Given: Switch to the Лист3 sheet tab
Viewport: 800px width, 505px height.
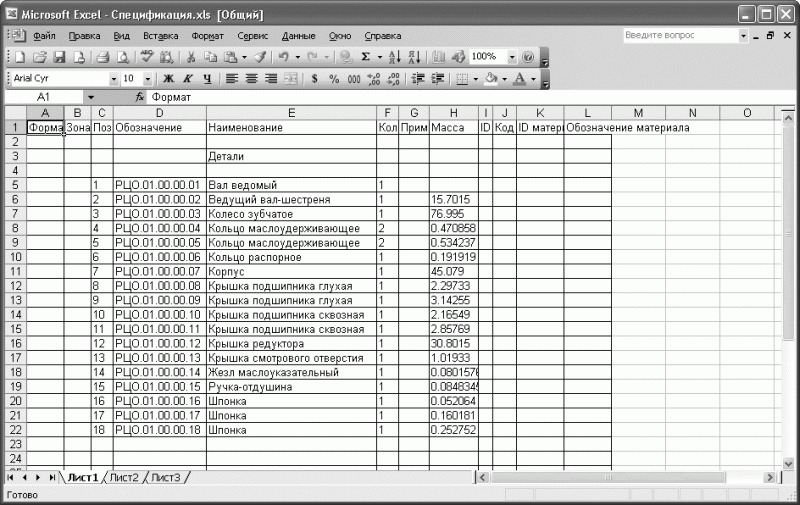Looking at the screenshot, I should (165, 477).
